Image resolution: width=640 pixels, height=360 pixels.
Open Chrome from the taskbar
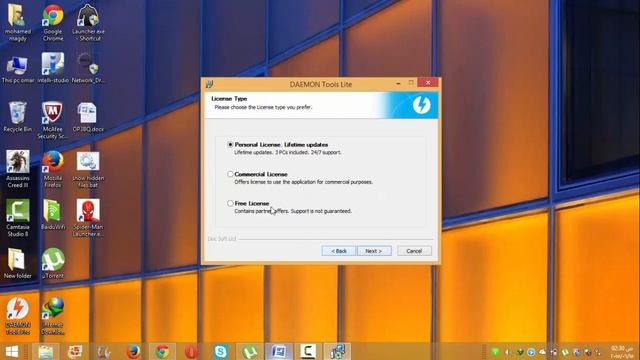tap(162, 351)
